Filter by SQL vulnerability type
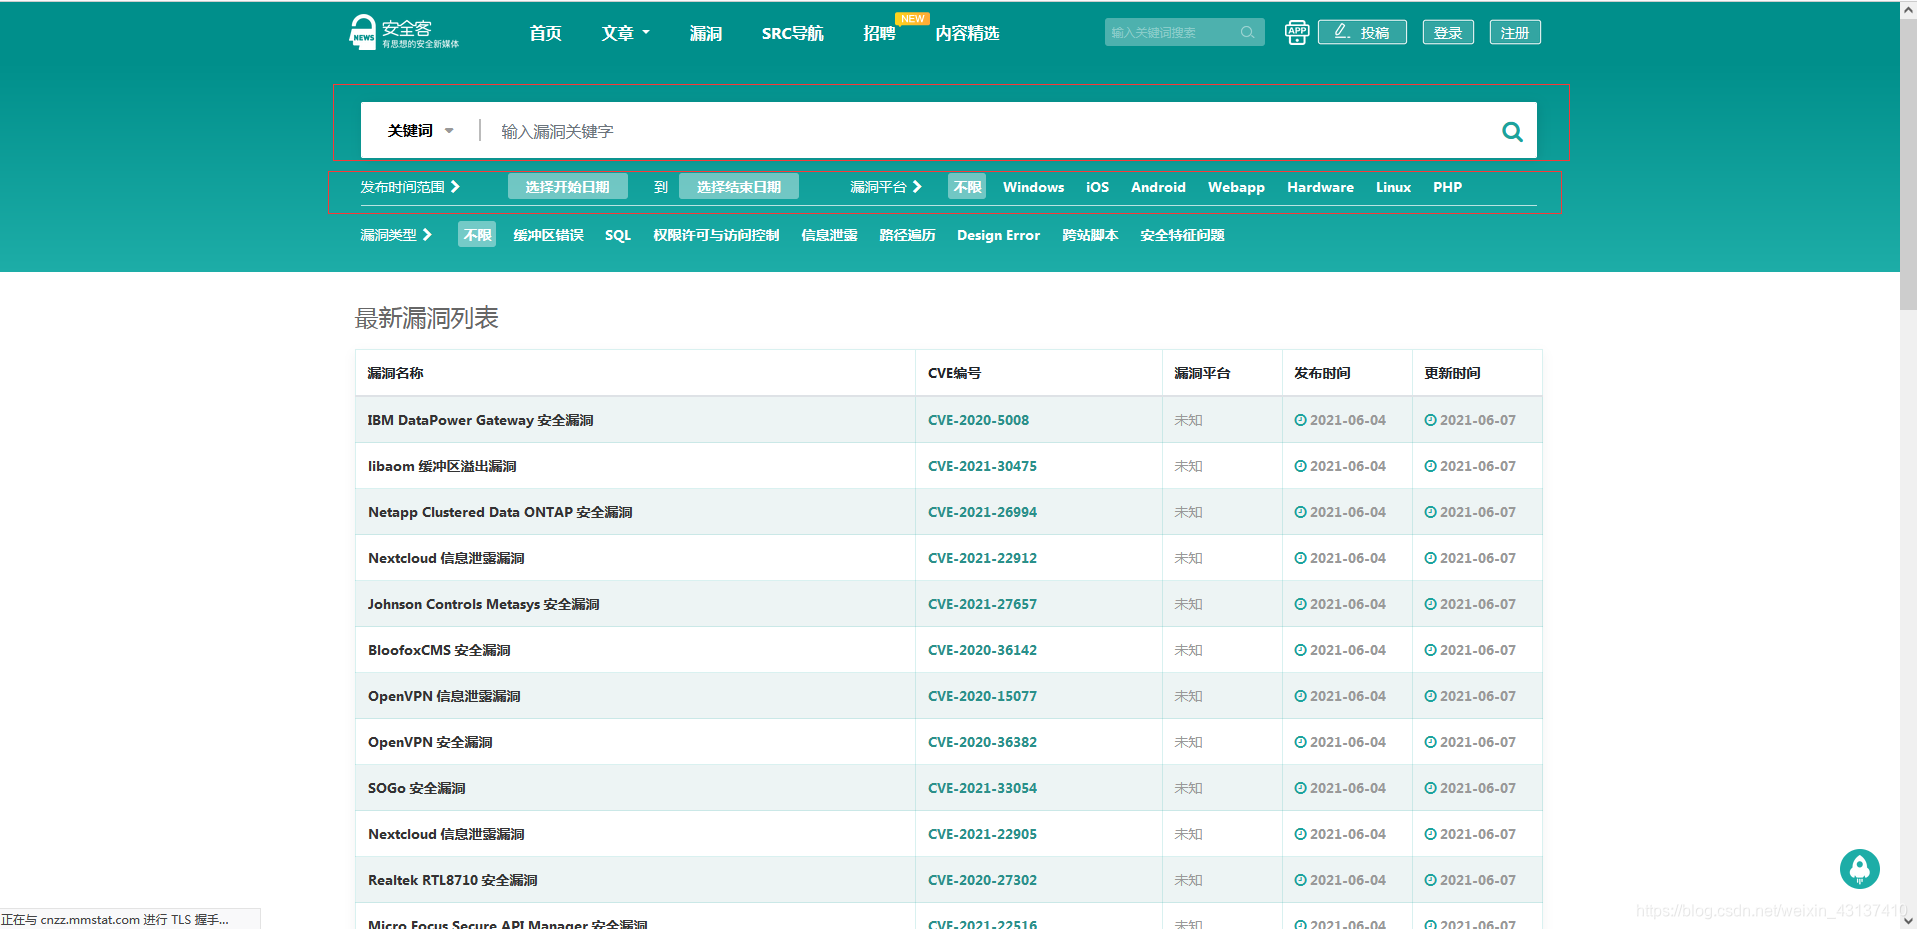 tap(618, 235)
